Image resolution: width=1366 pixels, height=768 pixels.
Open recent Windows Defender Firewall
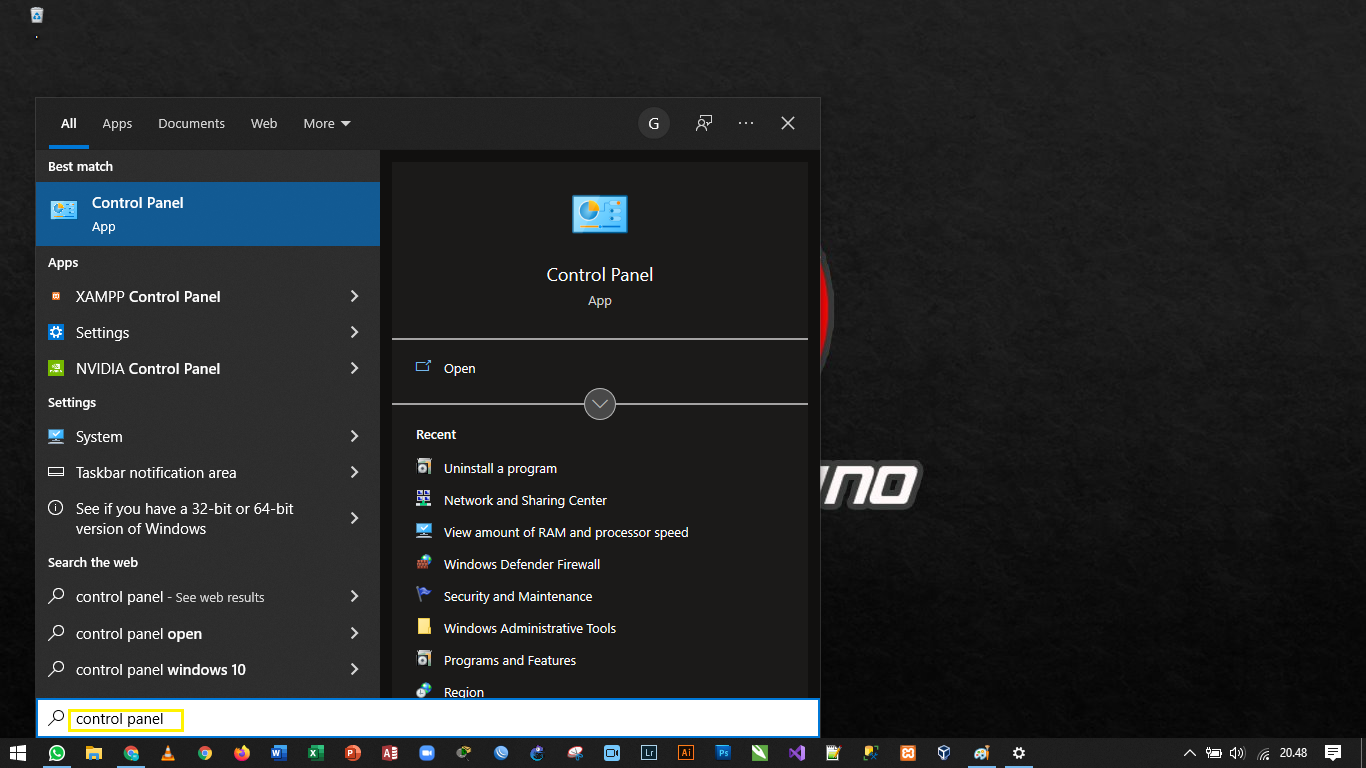click(x=522, y=564)
